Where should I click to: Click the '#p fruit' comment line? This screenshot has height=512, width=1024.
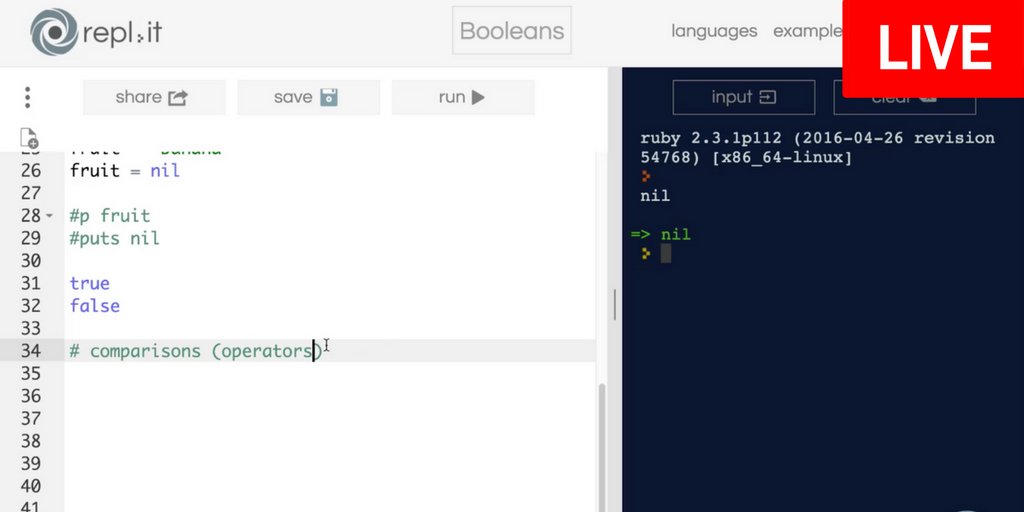click(x=110, y=216)
